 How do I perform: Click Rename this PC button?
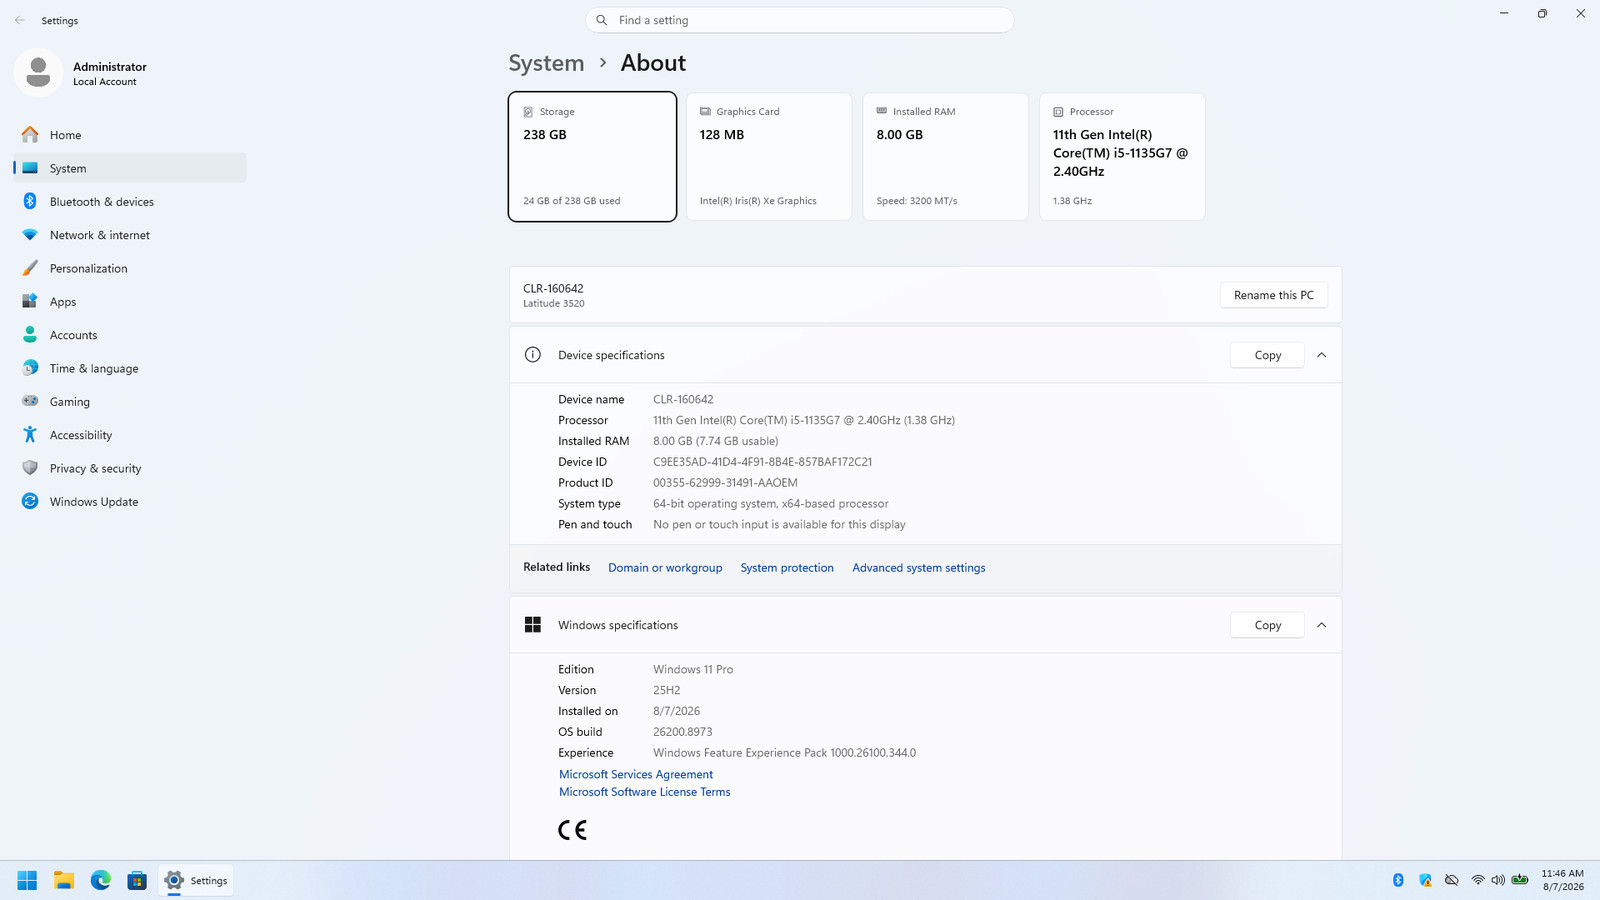click(x=1274, y=295)
